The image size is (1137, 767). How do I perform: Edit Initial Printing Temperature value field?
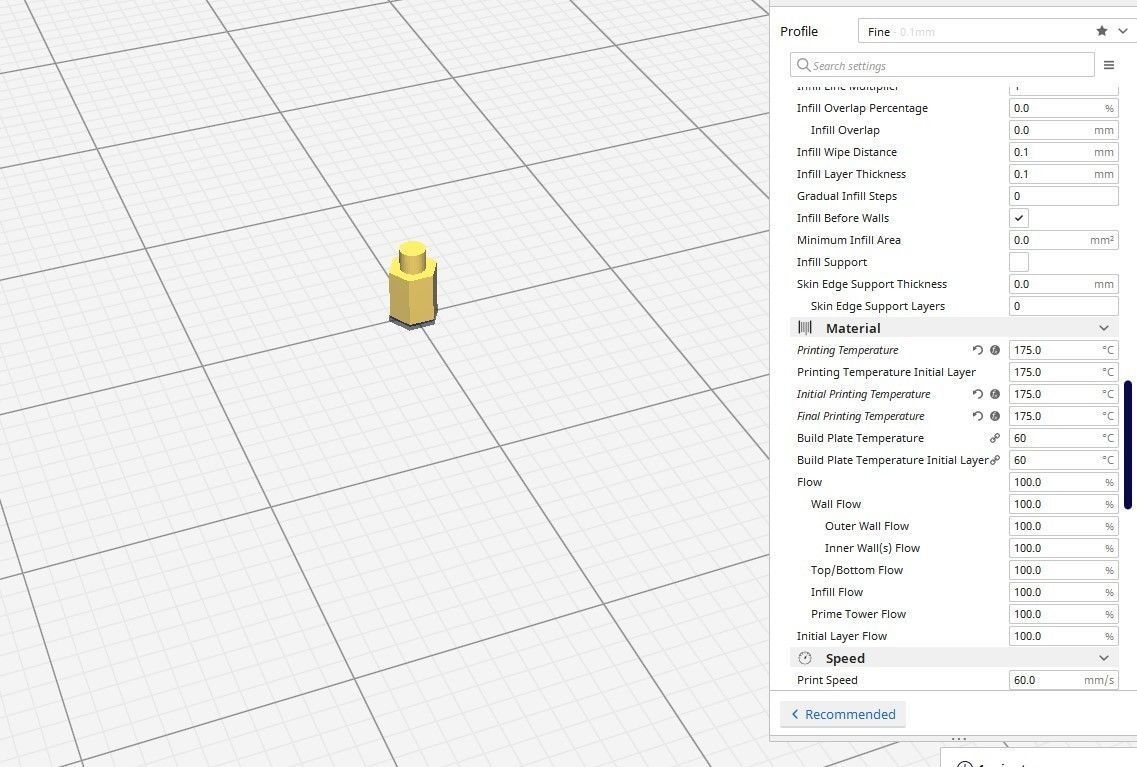point(1063,394)
